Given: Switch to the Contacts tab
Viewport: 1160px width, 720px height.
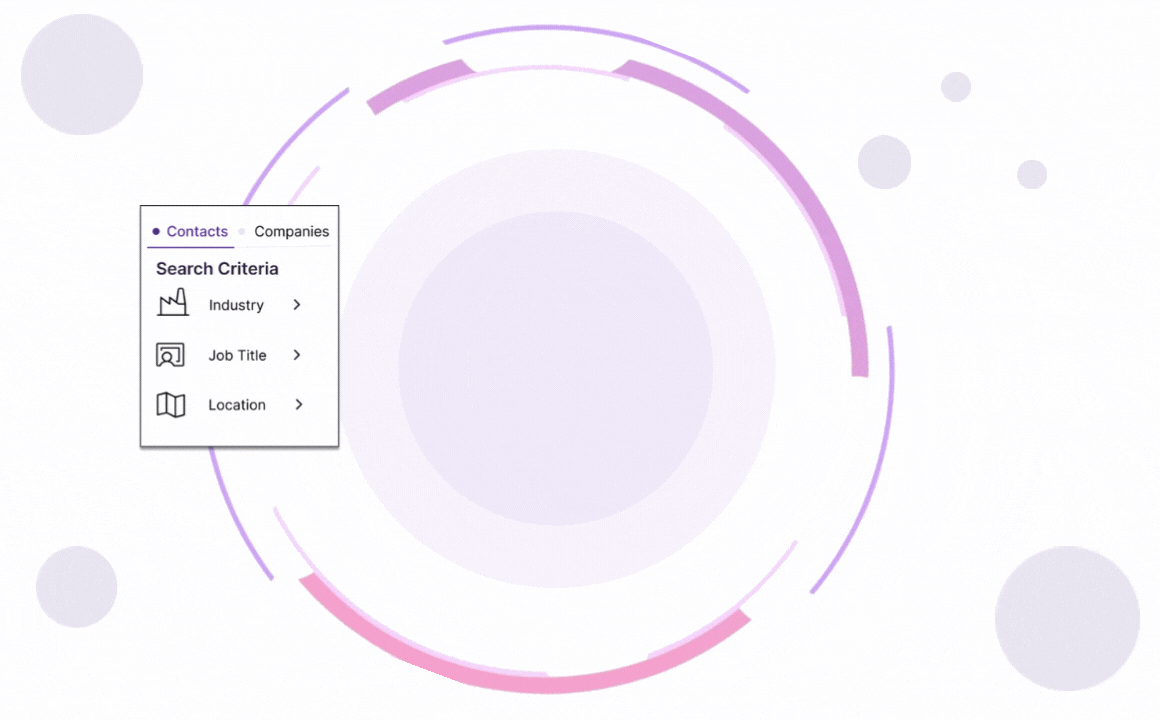Looking at the screenshot, I should [197, 232].
